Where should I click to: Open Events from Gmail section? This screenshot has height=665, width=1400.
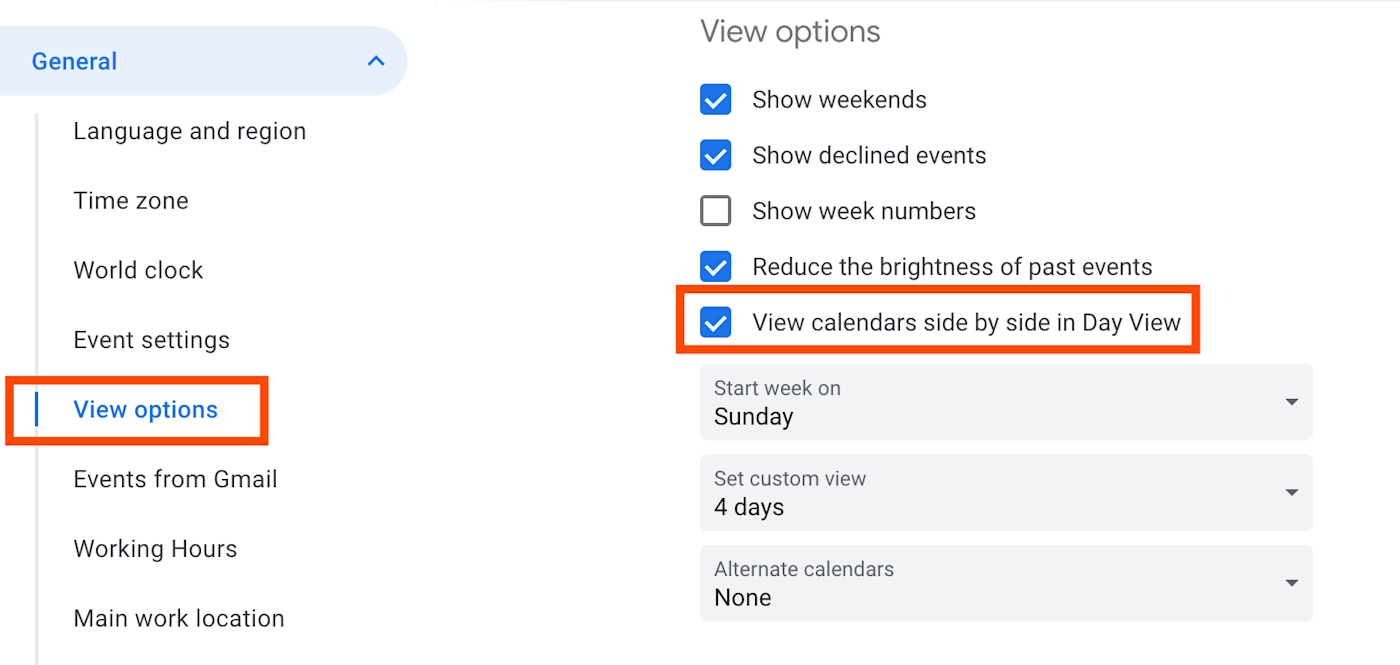(x=175, y=479)
